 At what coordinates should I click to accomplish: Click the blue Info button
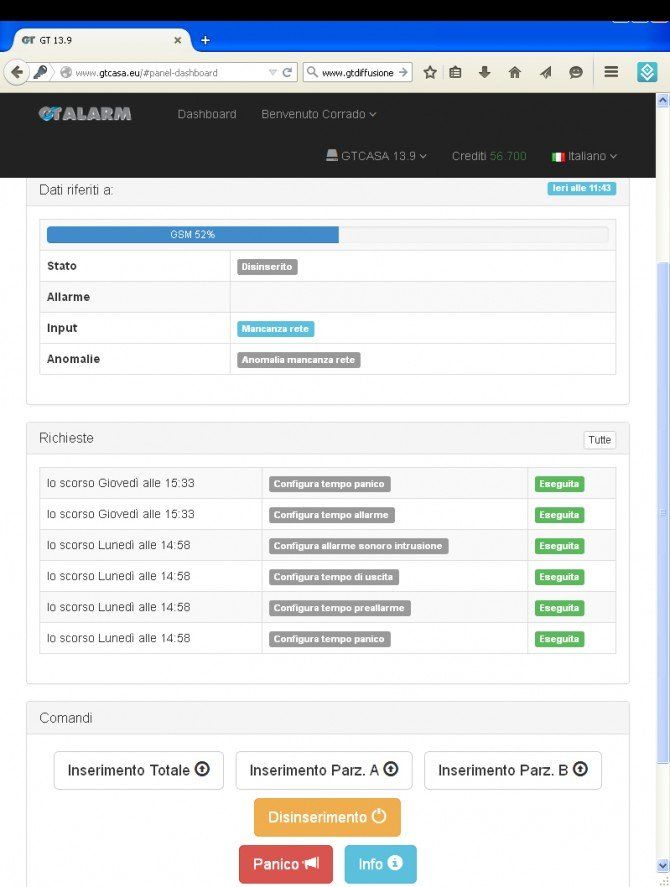pos(380,864)
